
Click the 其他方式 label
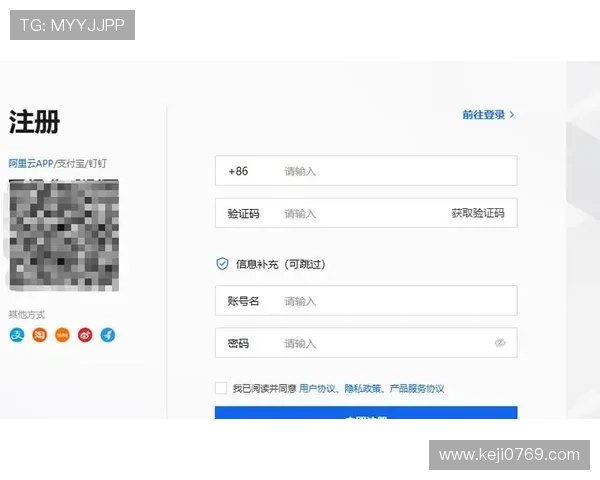point(27,315)
